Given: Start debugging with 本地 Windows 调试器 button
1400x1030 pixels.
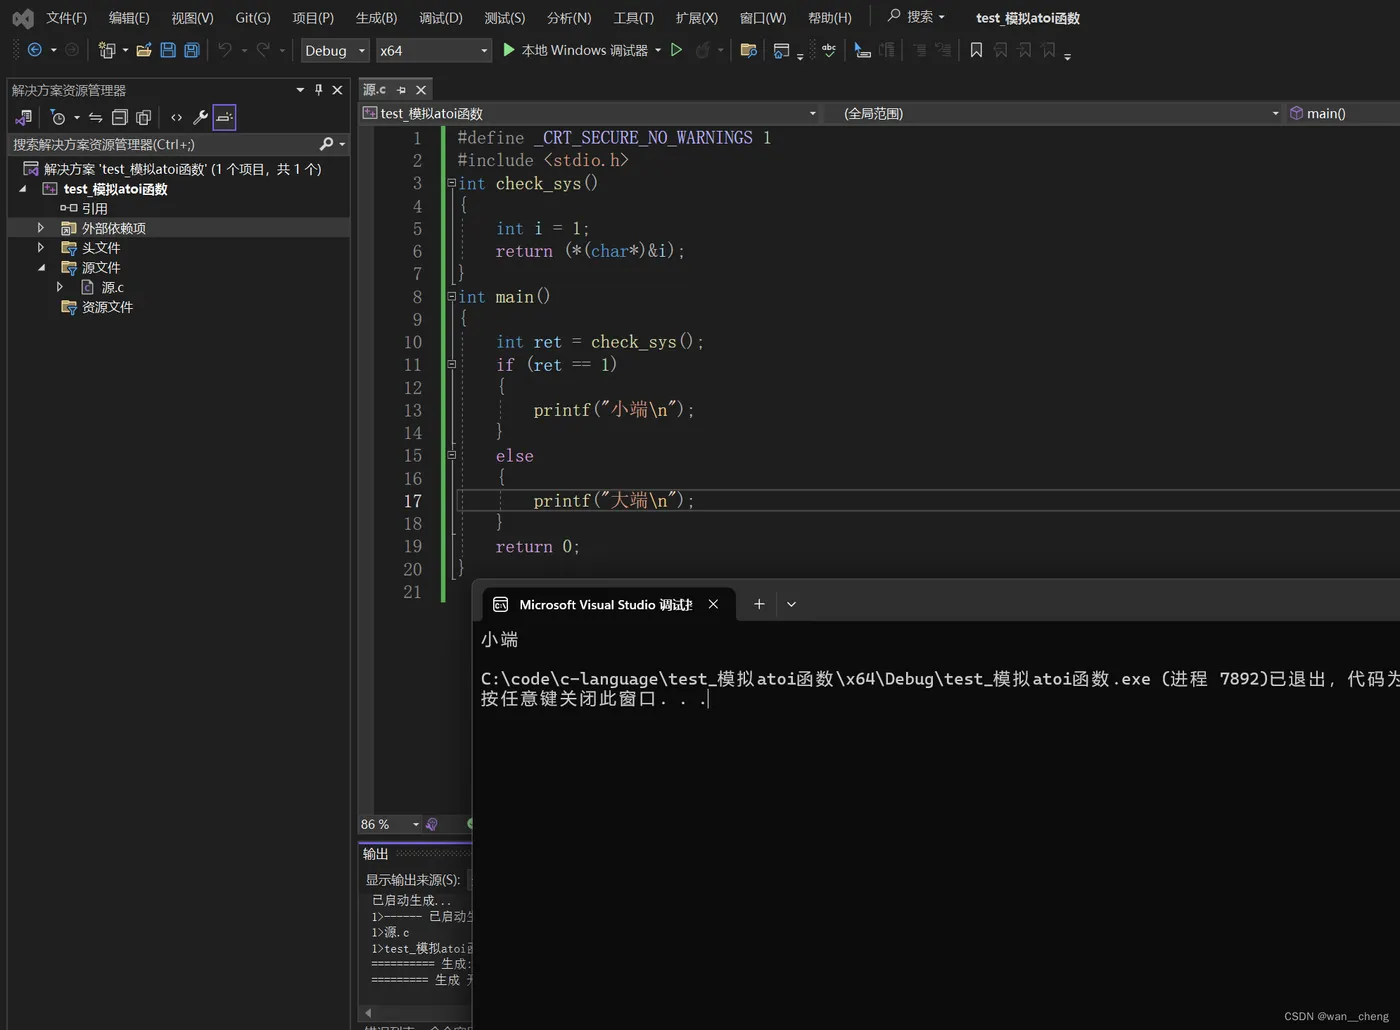Looking at the screenshot, I should coord(575,50).
